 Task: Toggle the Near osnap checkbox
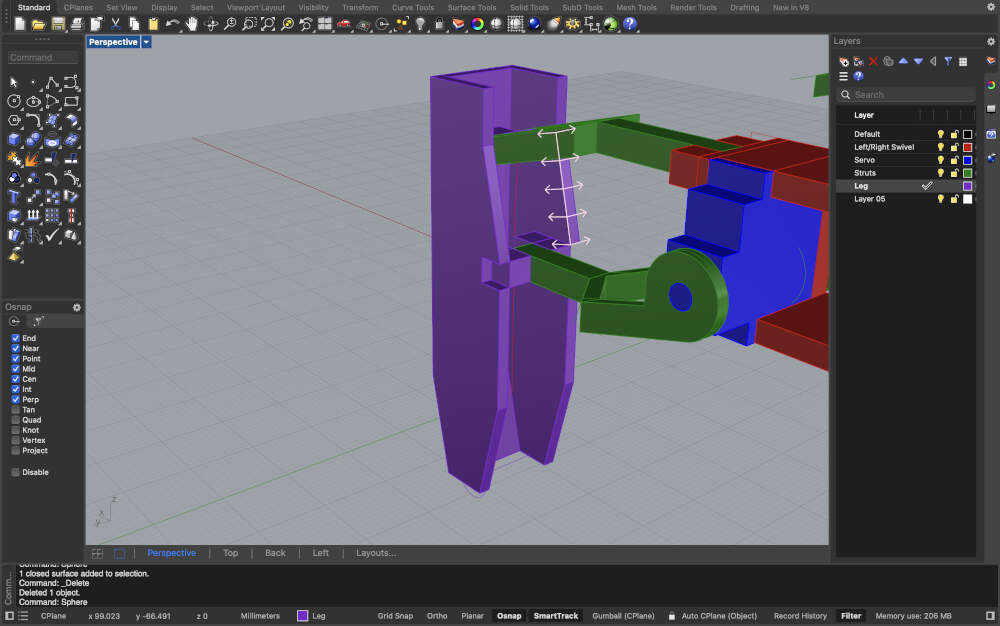(15, 348)
